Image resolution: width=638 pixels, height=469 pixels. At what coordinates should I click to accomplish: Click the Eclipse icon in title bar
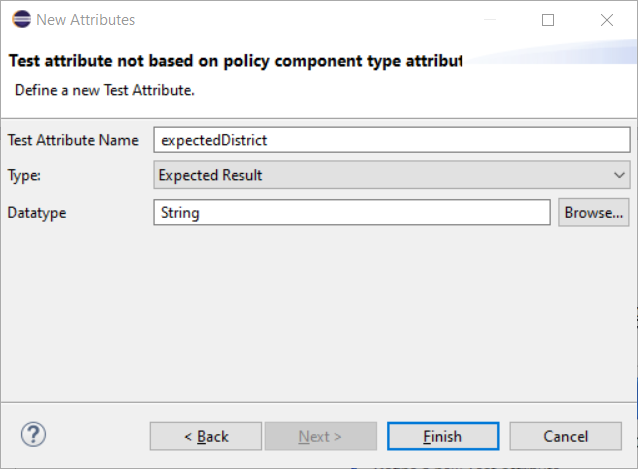click(20, 20)
